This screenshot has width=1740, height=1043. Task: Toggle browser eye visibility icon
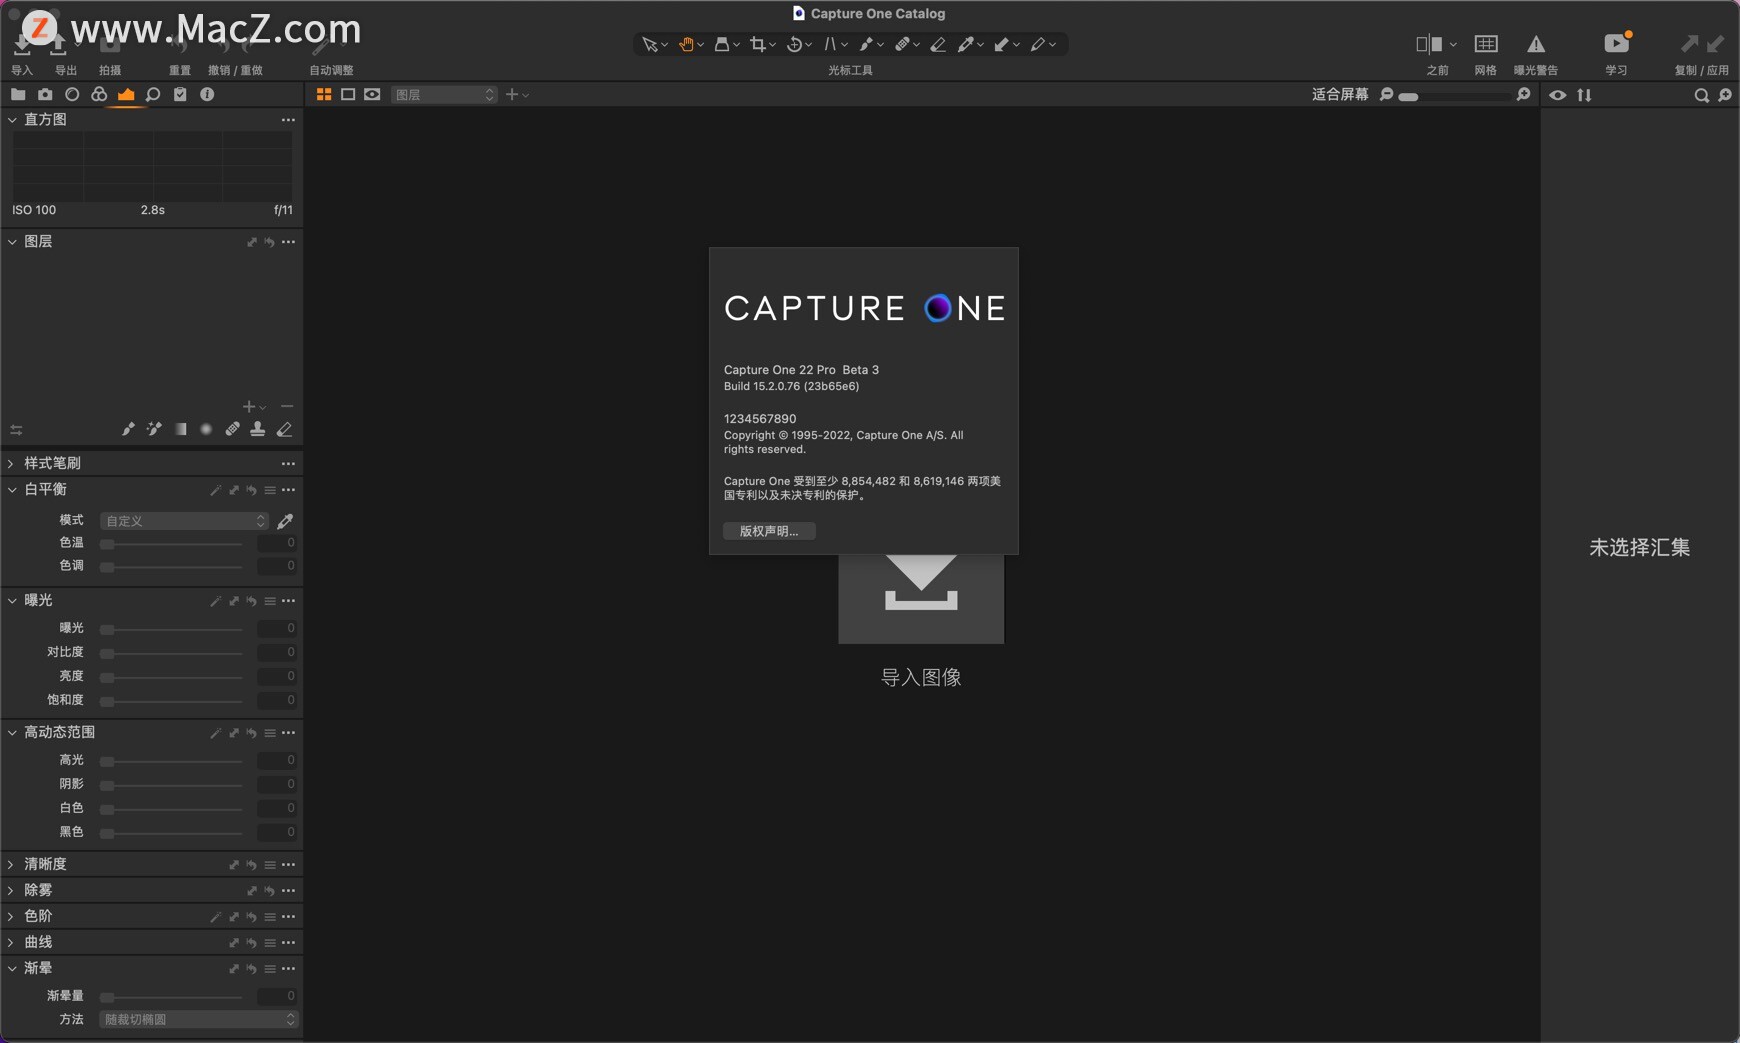(x=1558, y=95)
